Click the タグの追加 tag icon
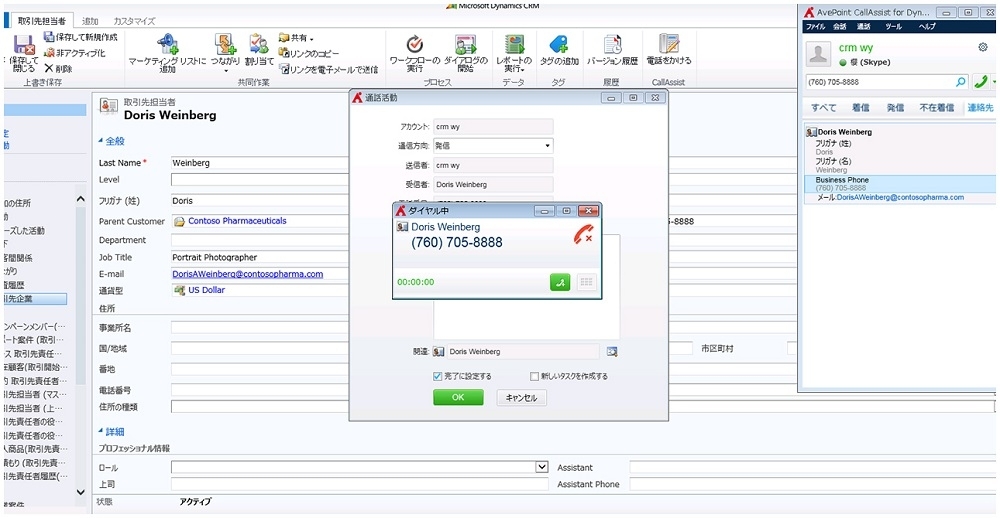The width and height of the screenshot is (1000, 518). click(559, 44)
